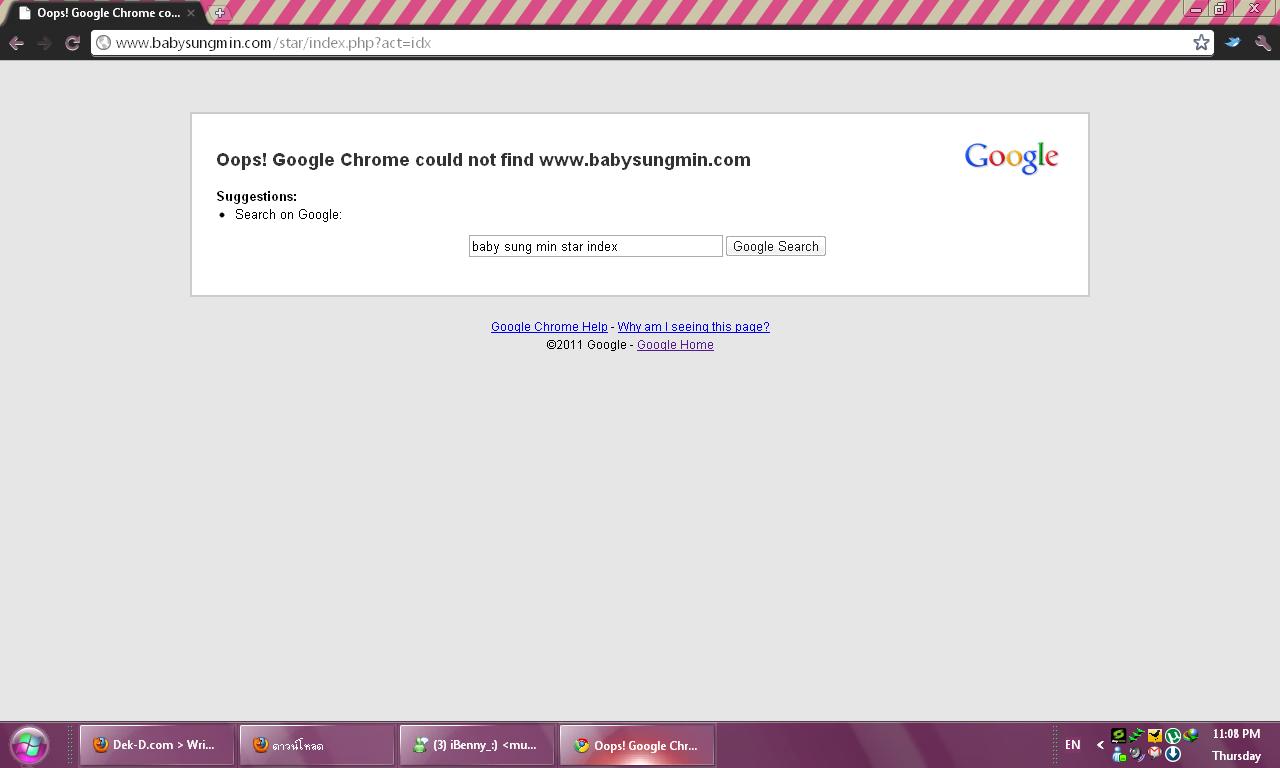Close the Chrome window
This screenshot has width=1280, height=768.
point(1254,8)
